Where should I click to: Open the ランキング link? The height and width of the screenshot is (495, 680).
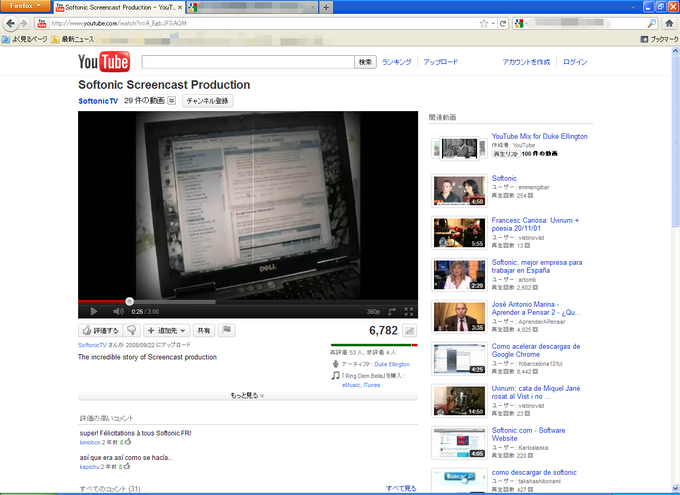(396, 62)
